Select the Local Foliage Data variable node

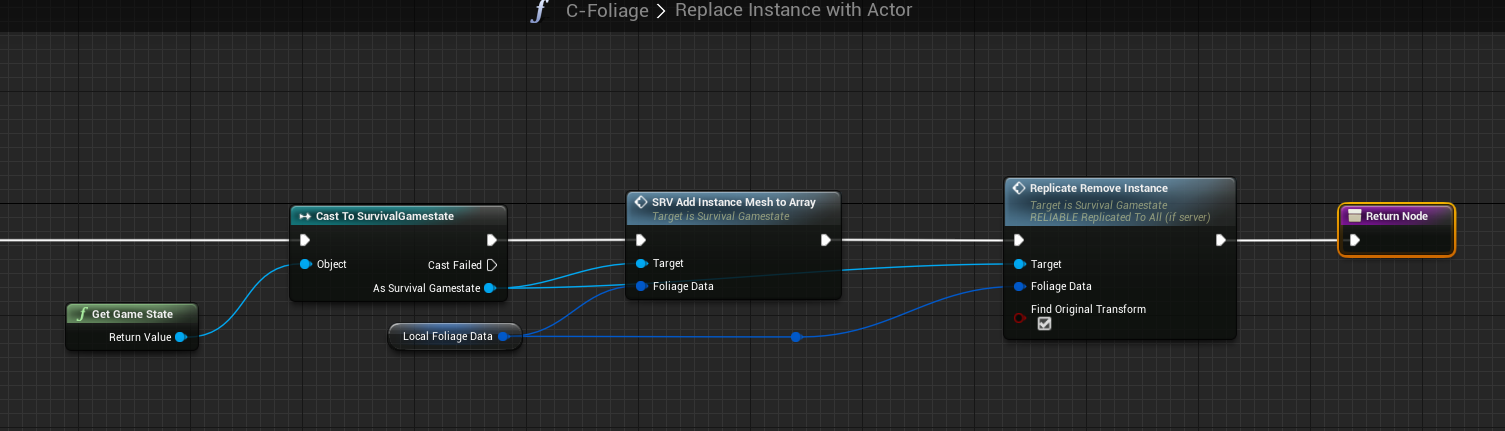[448, 336]
